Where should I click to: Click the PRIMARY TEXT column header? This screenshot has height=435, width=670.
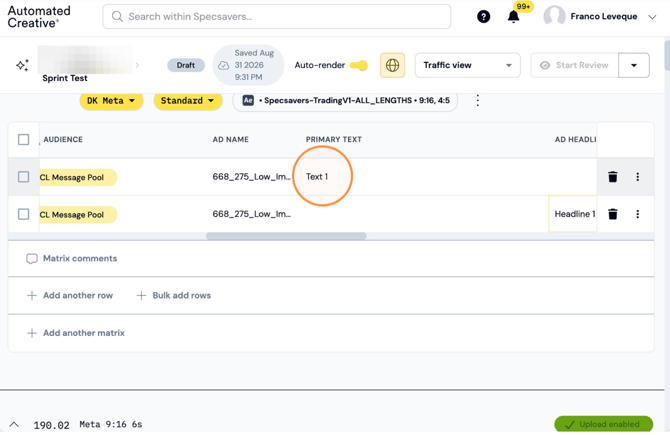point(334,139)
